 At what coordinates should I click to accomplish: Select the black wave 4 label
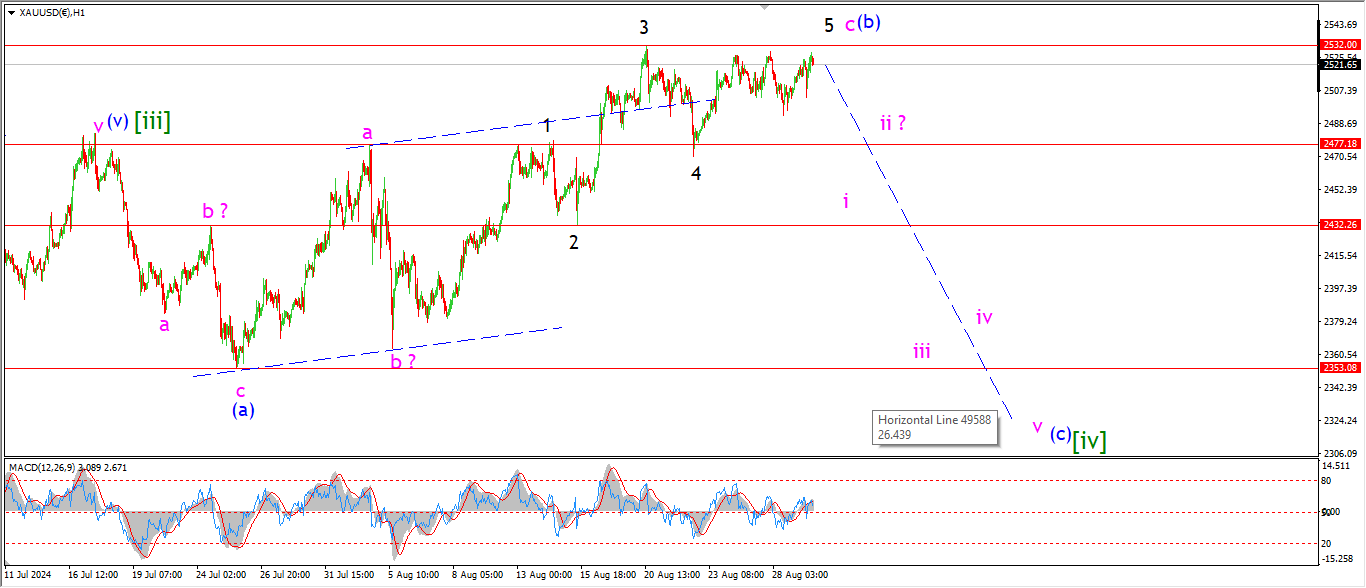click(x=696, y=173)
